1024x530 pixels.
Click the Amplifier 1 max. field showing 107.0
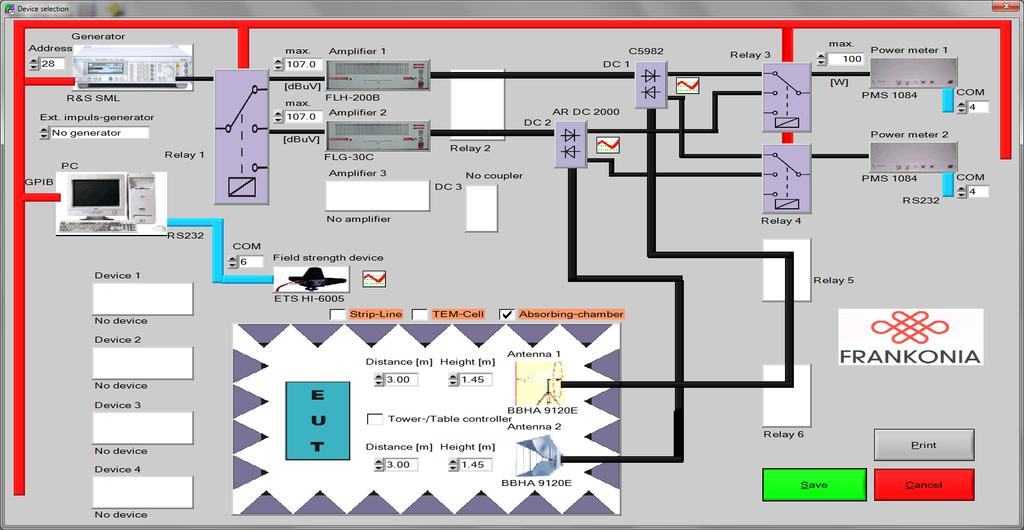coord(304,64)
